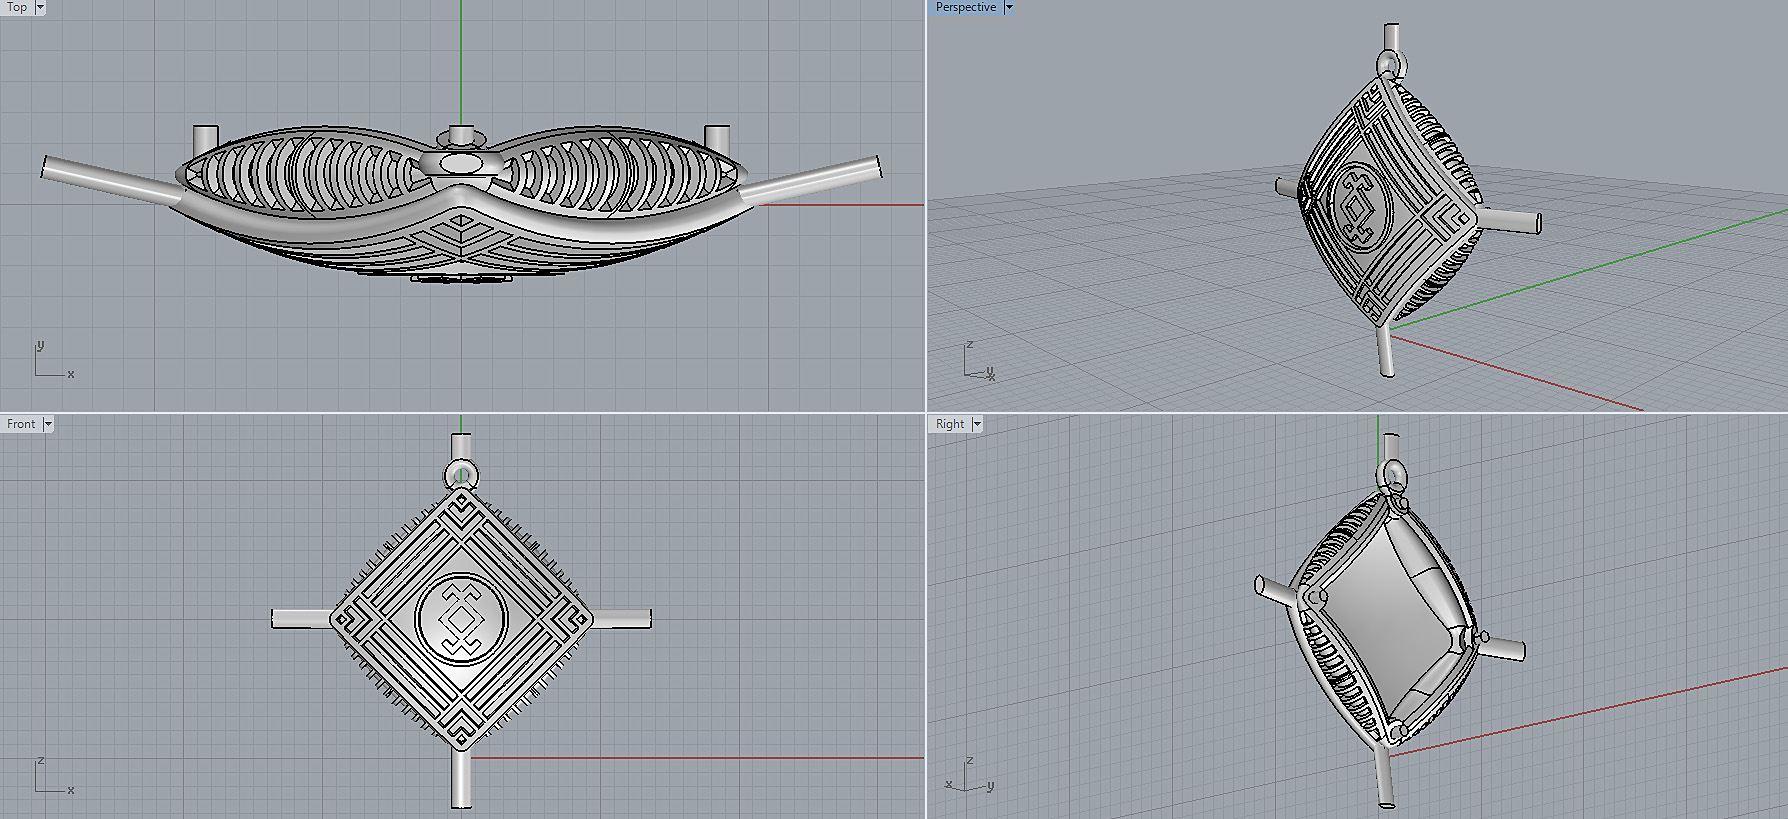Screen dimensions: 1788x819
Task: Click the Right viewport title label
Action: pyautogui.click(x=949, y=424)
